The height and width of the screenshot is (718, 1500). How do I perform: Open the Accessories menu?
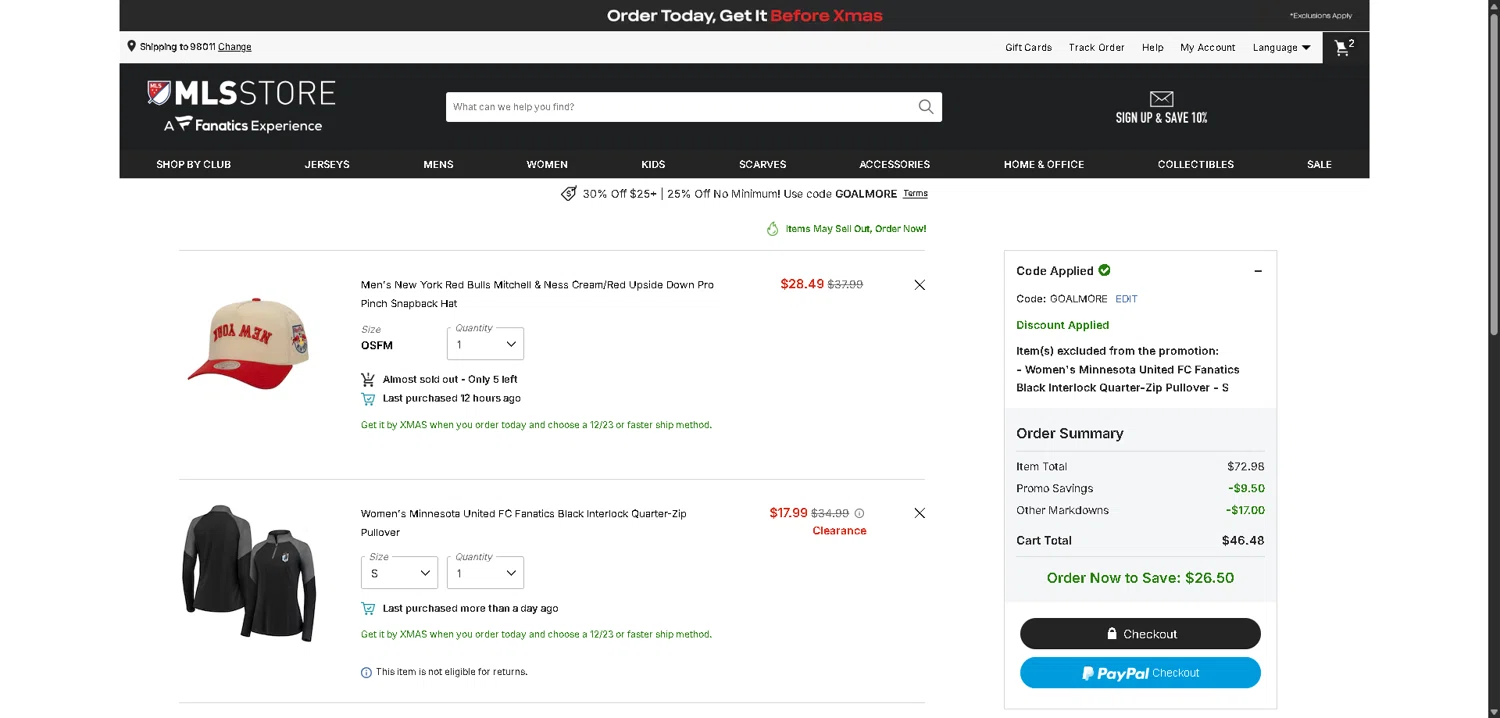pyautogui.click(x=895, y=164)
